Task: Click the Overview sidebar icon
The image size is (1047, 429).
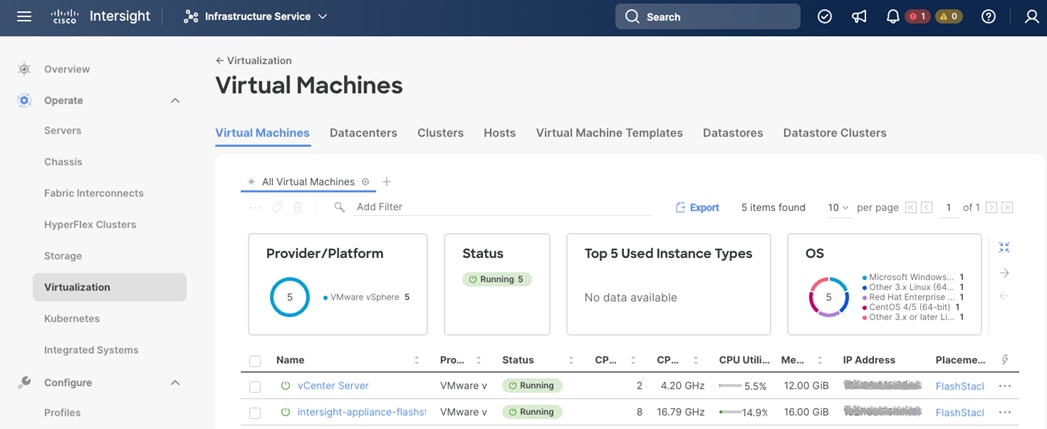Action: pos(24,69)
